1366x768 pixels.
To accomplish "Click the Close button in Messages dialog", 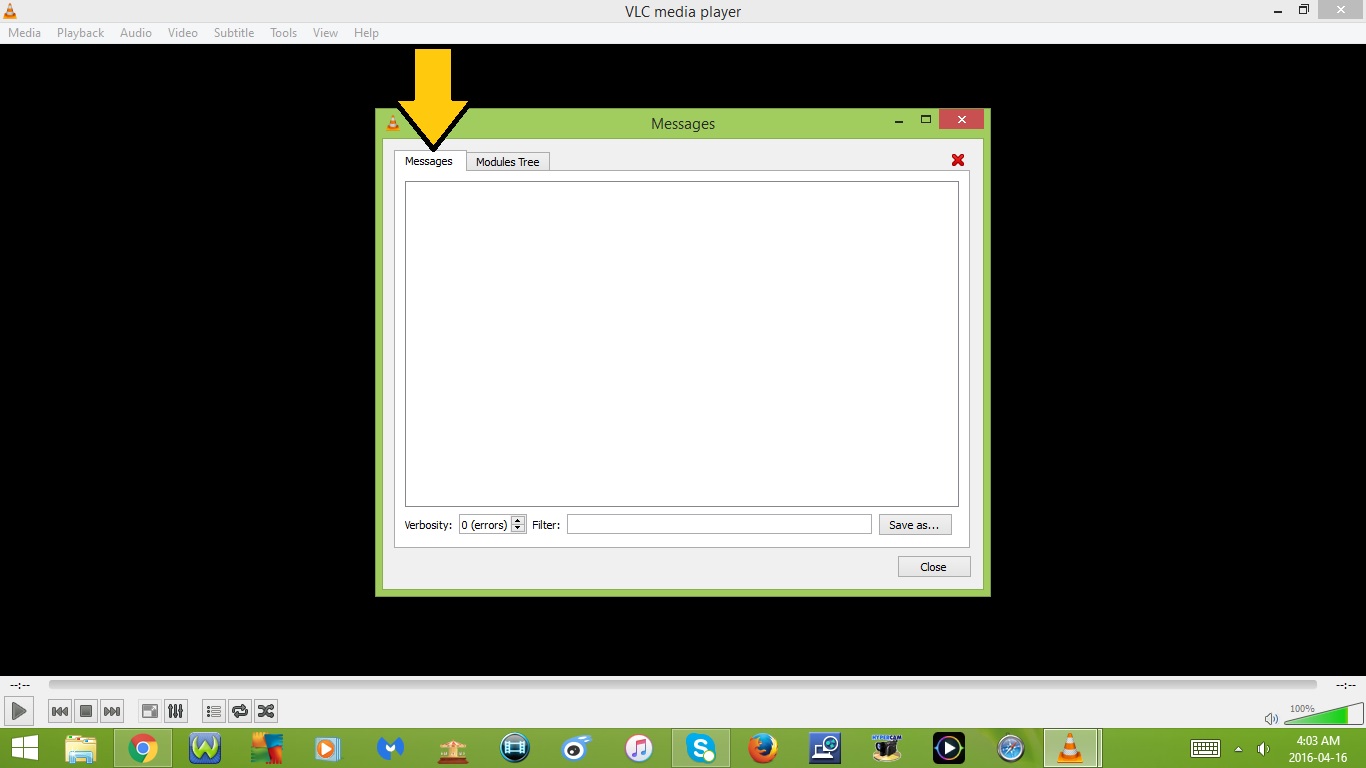I will point(933,567).
